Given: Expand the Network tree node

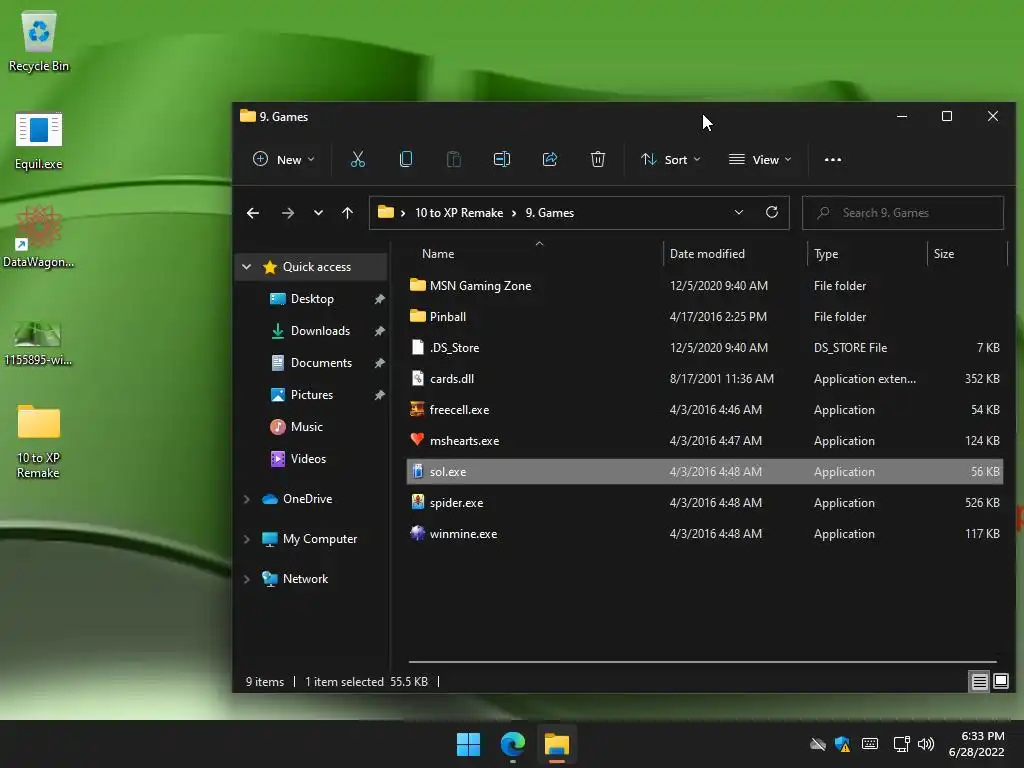Looking at the screenshot, I should tap(247, 579).
